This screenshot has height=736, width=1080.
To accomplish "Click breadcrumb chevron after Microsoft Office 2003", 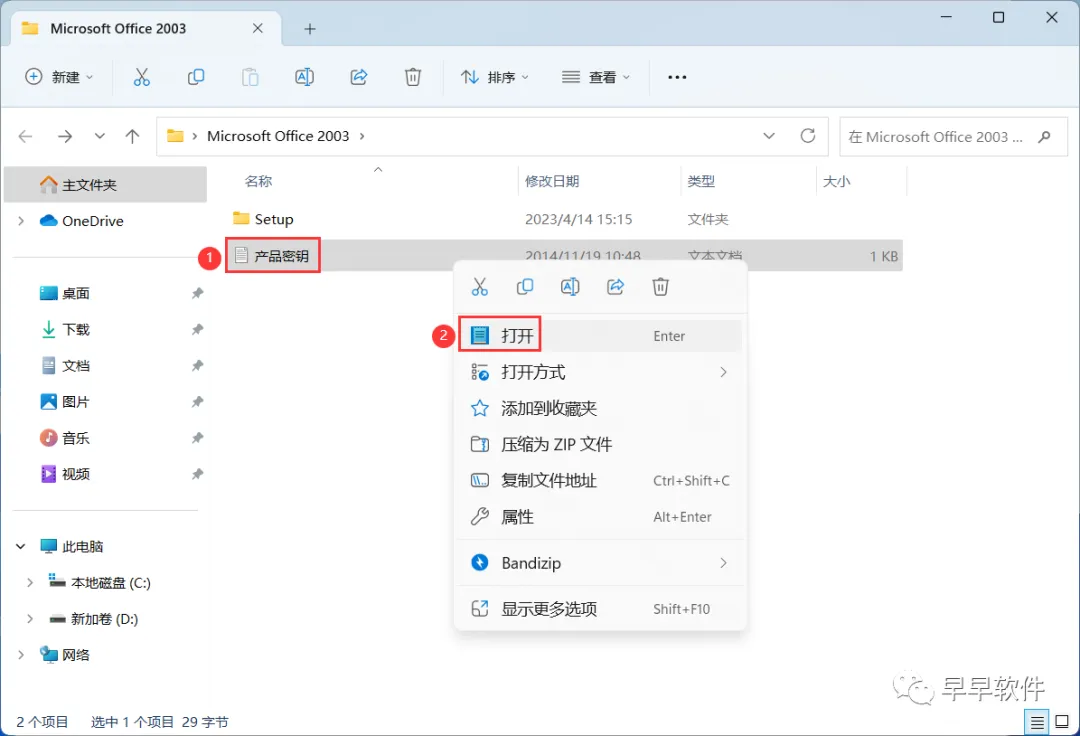I will point(362,136).
